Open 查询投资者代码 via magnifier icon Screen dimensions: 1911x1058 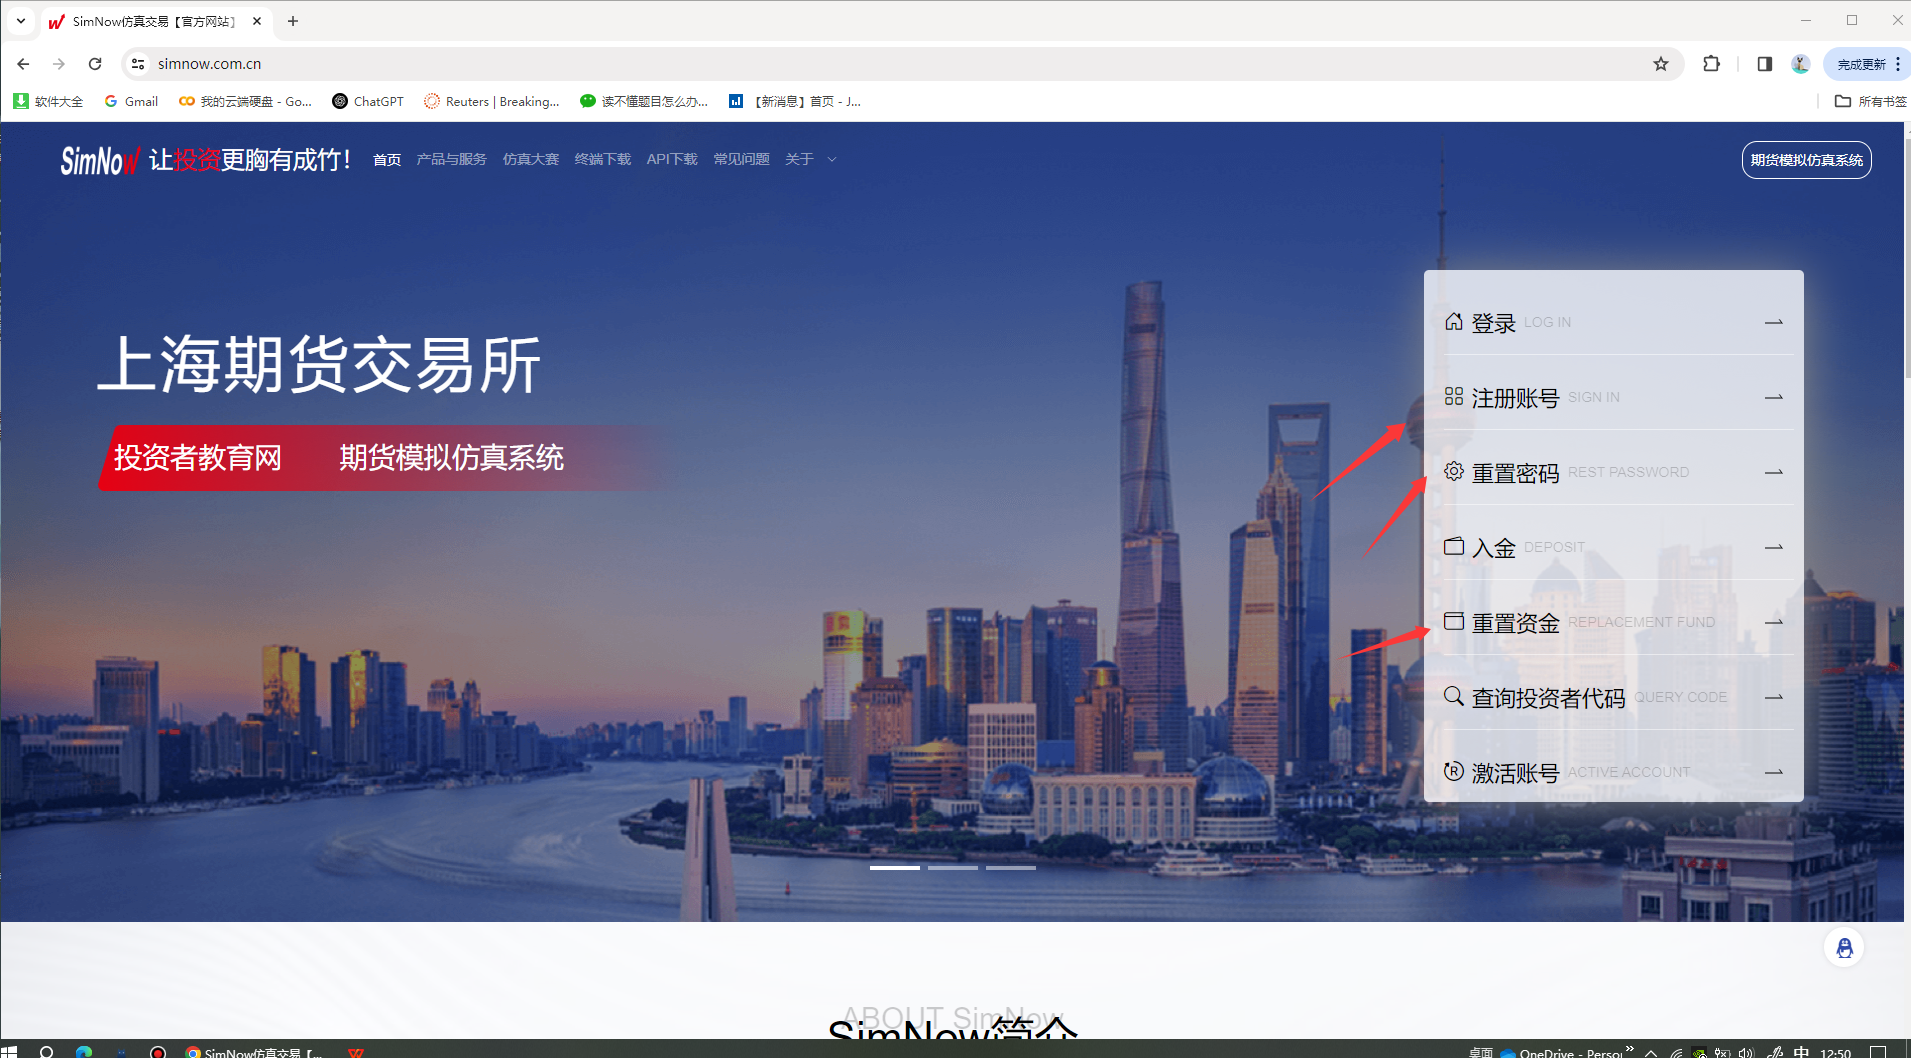[x=1455, y=696]
